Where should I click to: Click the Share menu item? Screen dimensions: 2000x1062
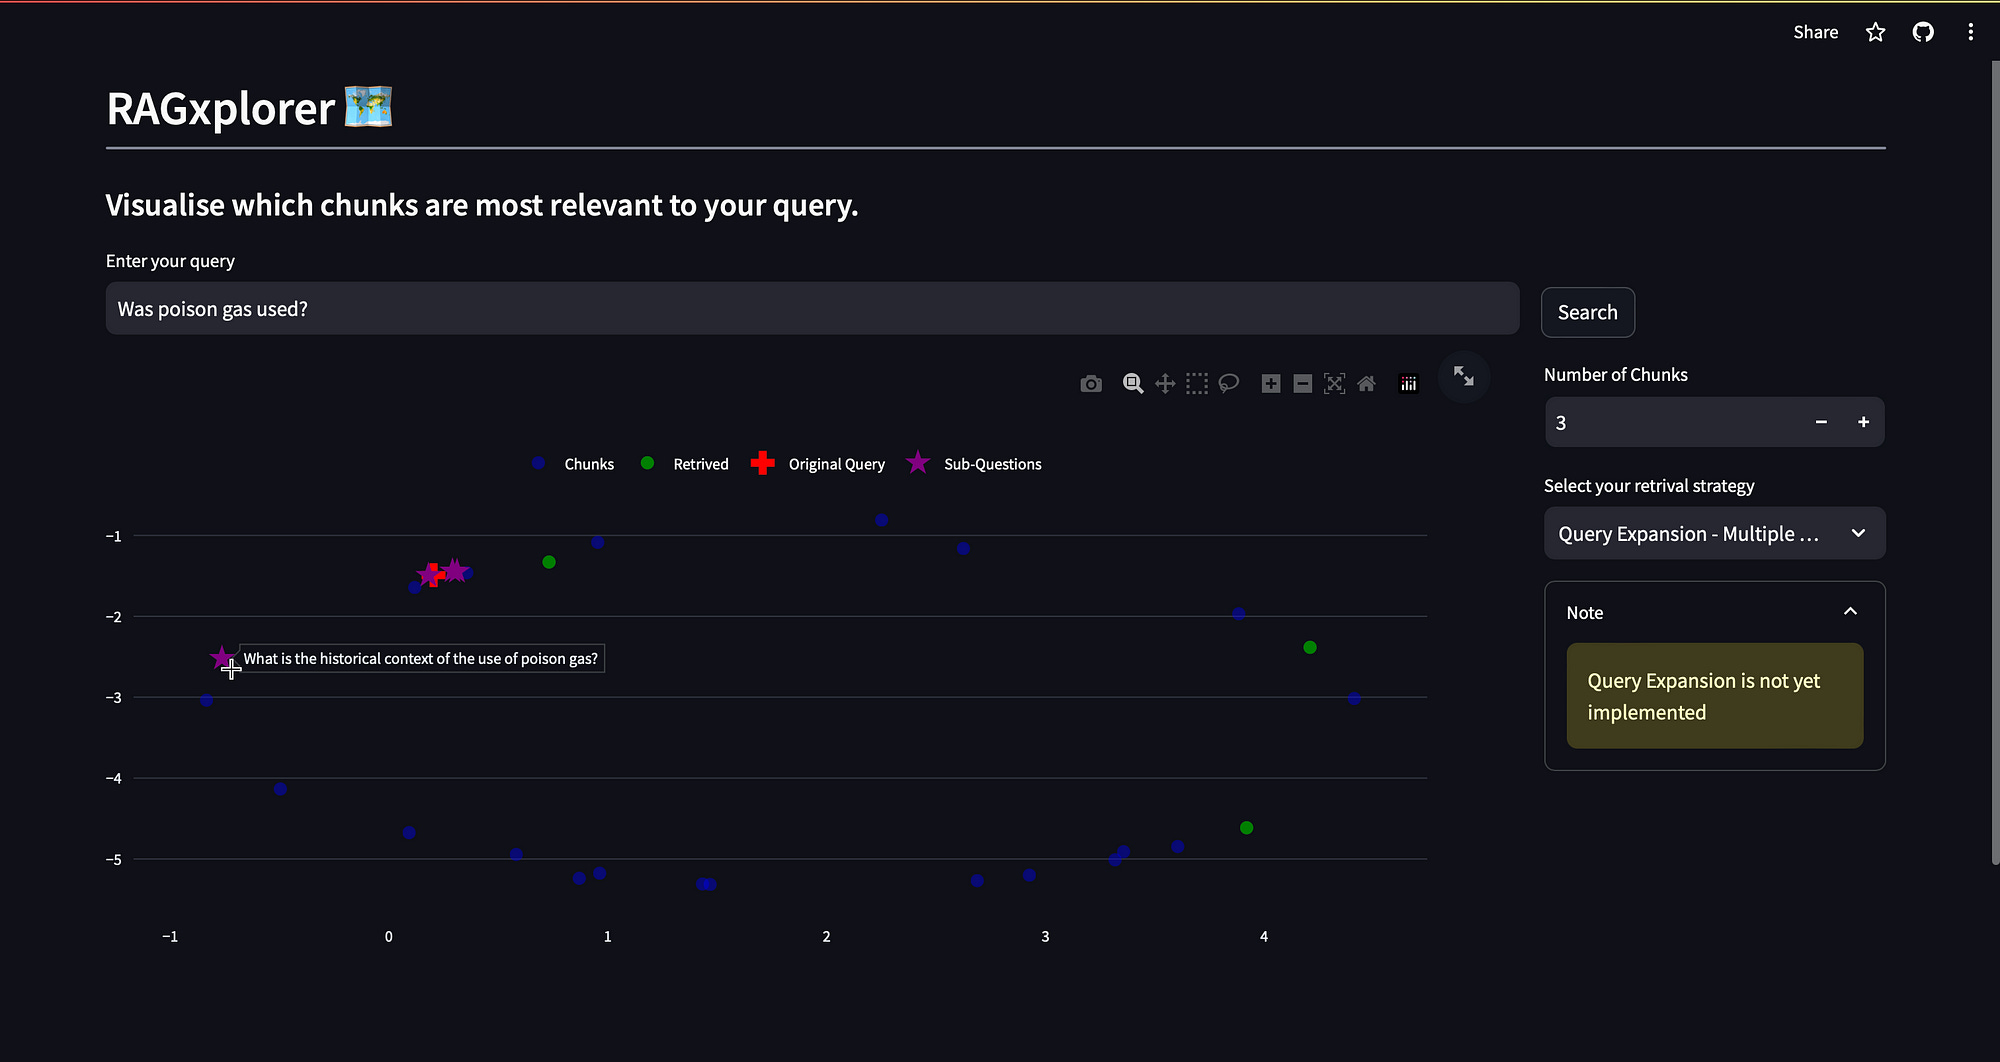coord(1815,32)
